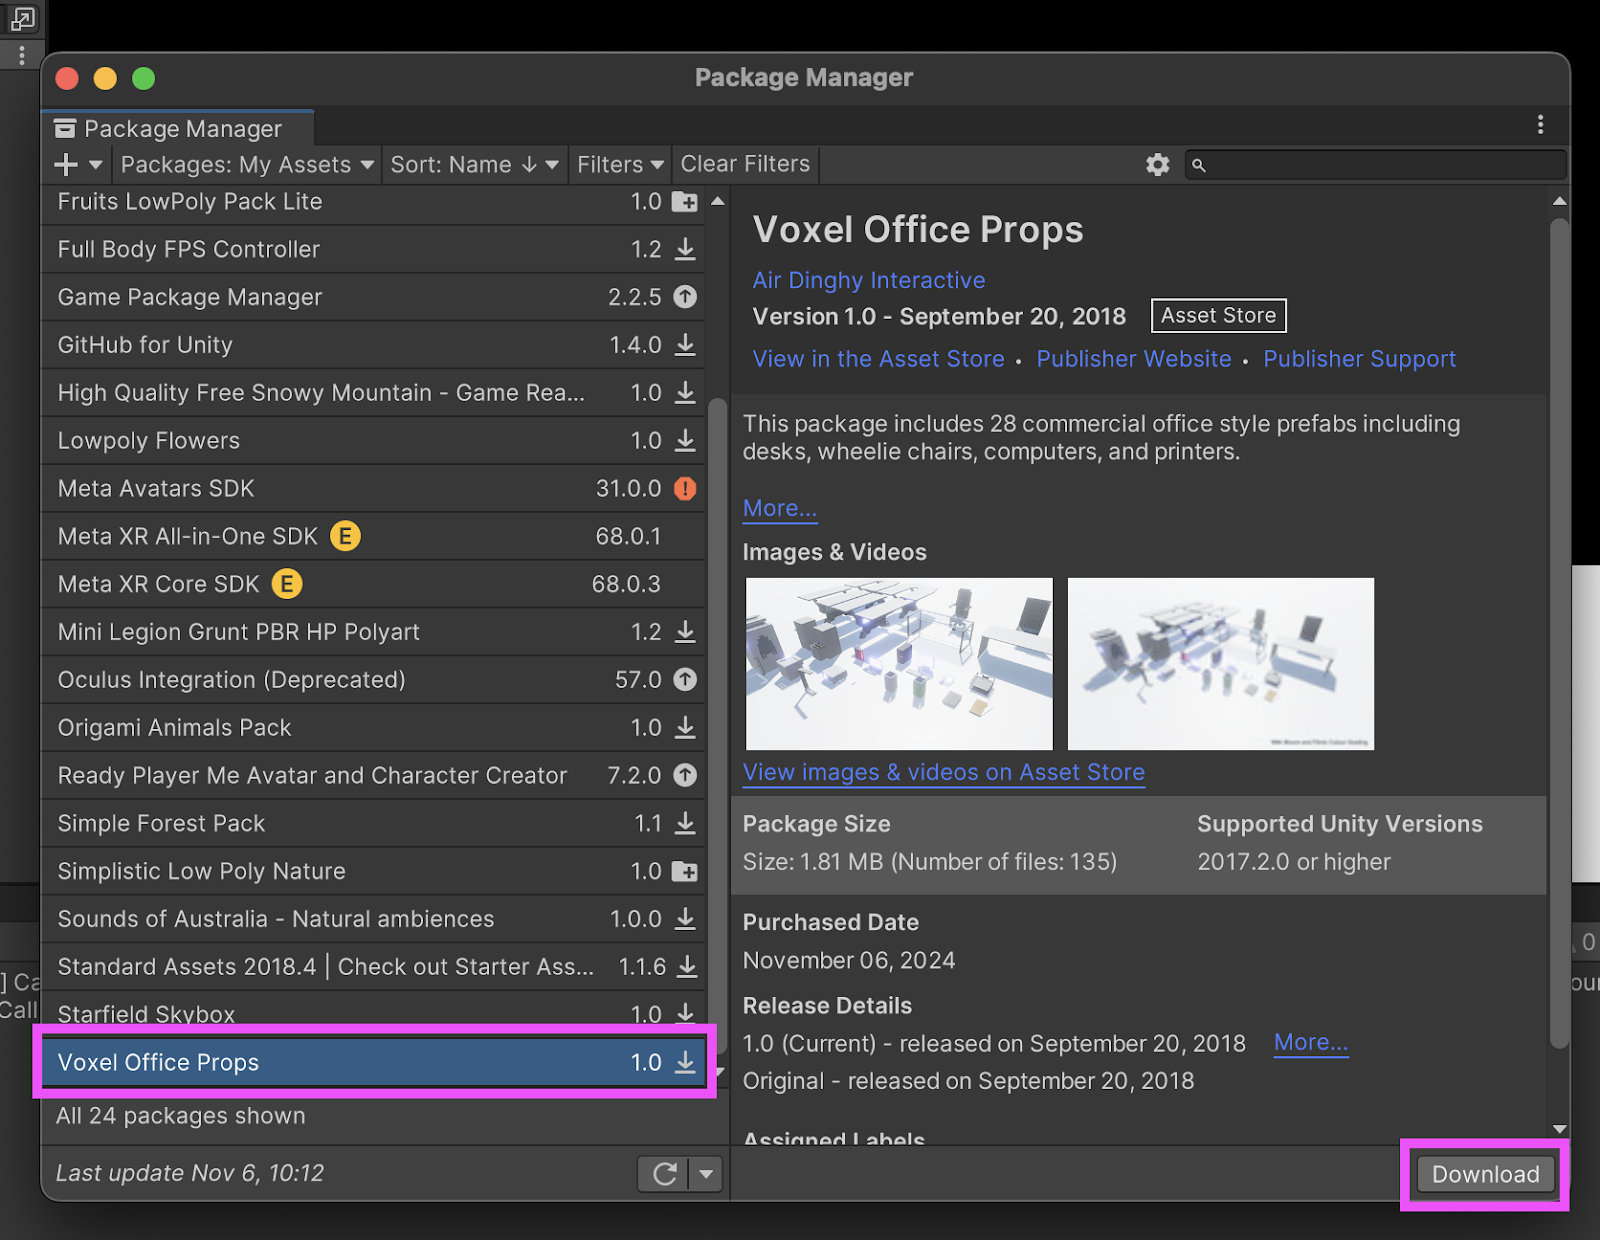
Task: Click the search packages input field
Action: click(x=1375, y=165)
